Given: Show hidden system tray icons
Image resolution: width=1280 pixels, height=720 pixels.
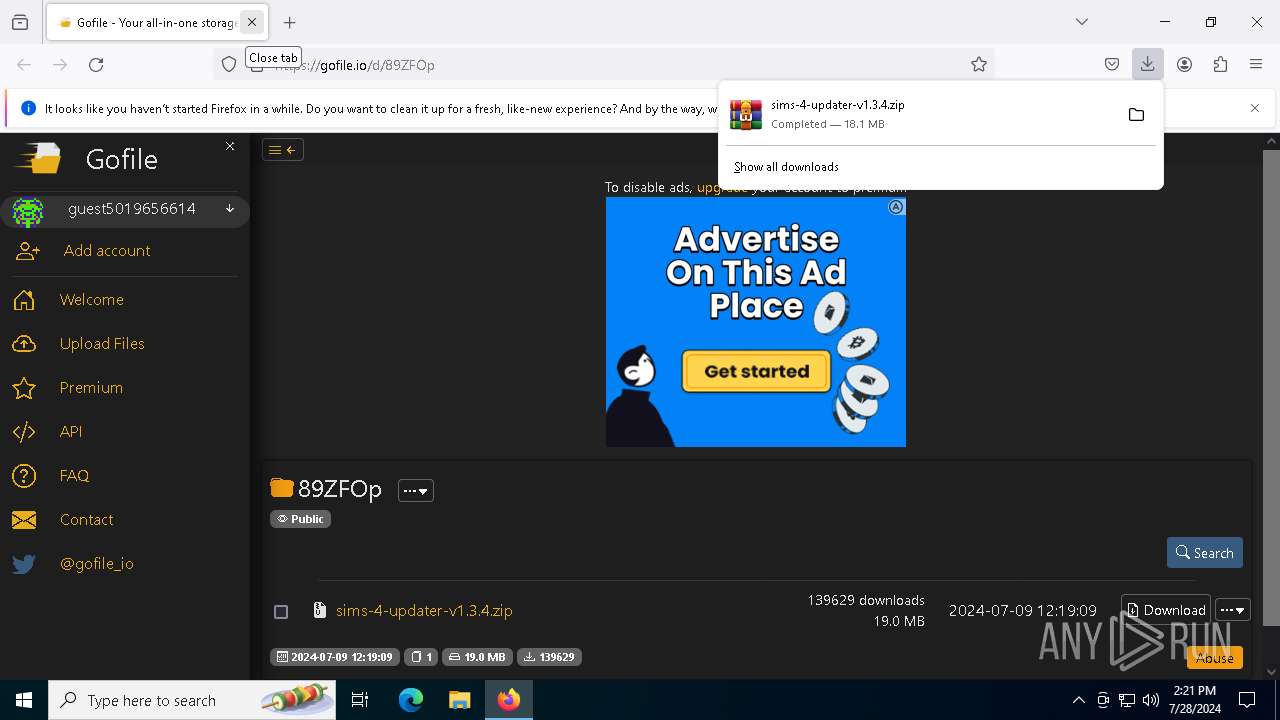Looking at the screenshot, I should 1078,700.
